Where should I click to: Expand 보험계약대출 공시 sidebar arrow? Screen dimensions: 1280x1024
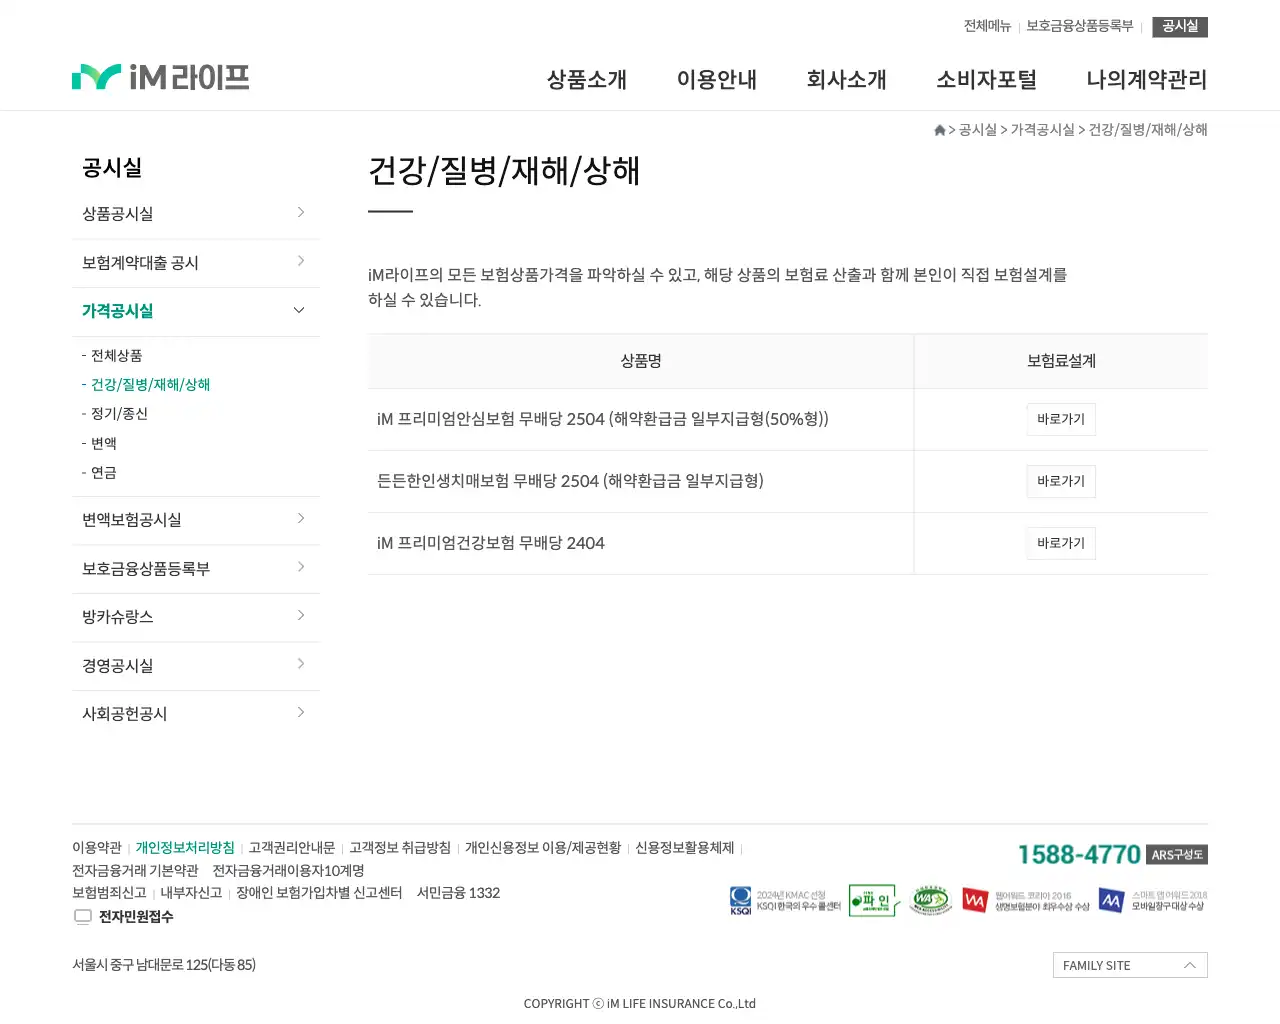click(301, 261)
